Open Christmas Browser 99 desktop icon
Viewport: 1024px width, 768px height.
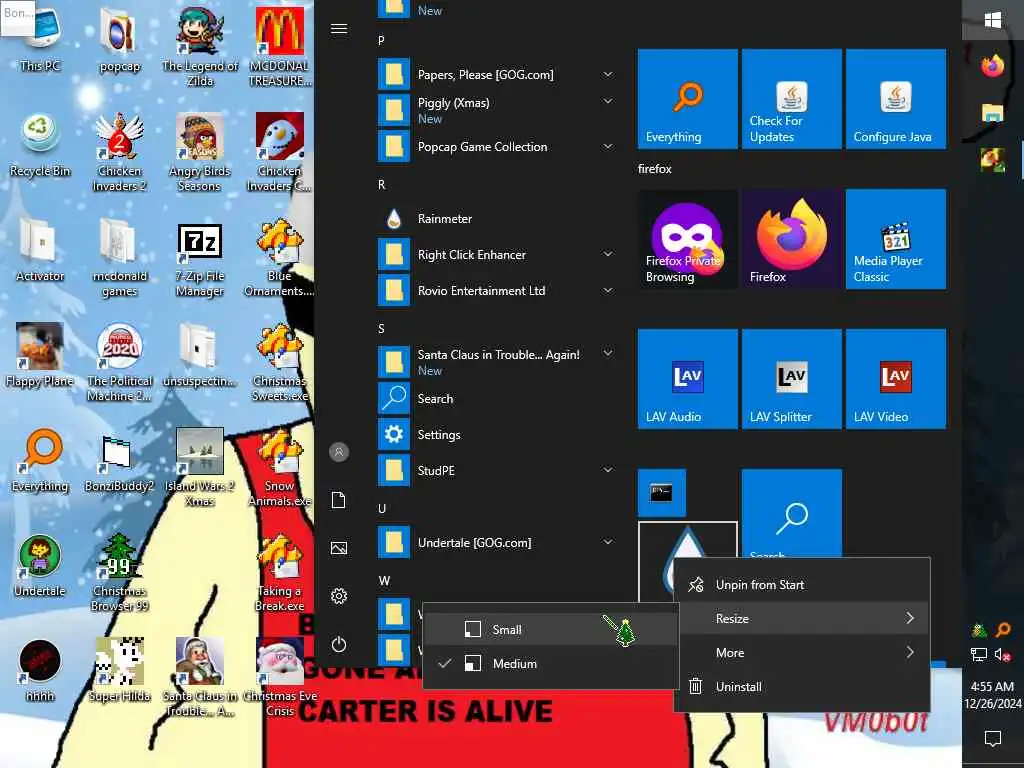click(120, 573)
